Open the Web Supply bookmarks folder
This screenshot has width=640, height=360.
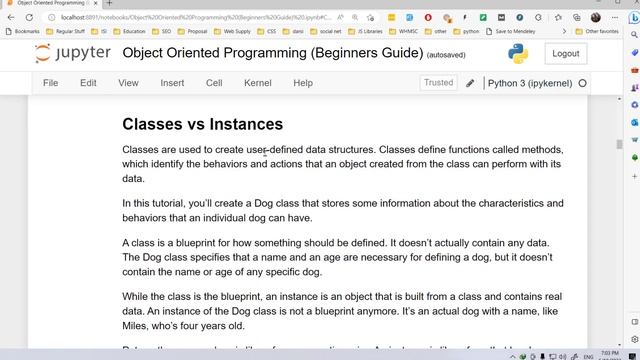(232, 31)
